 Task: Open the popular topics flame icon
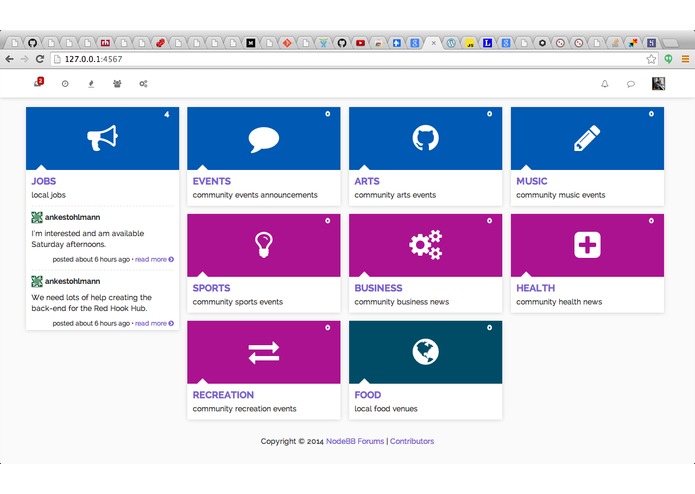point(91,83)
